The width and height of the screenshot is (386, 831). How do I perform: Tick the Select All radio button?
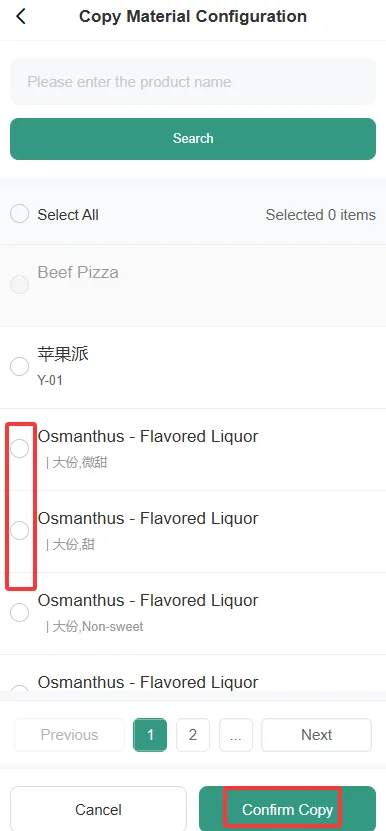[20, 214]
